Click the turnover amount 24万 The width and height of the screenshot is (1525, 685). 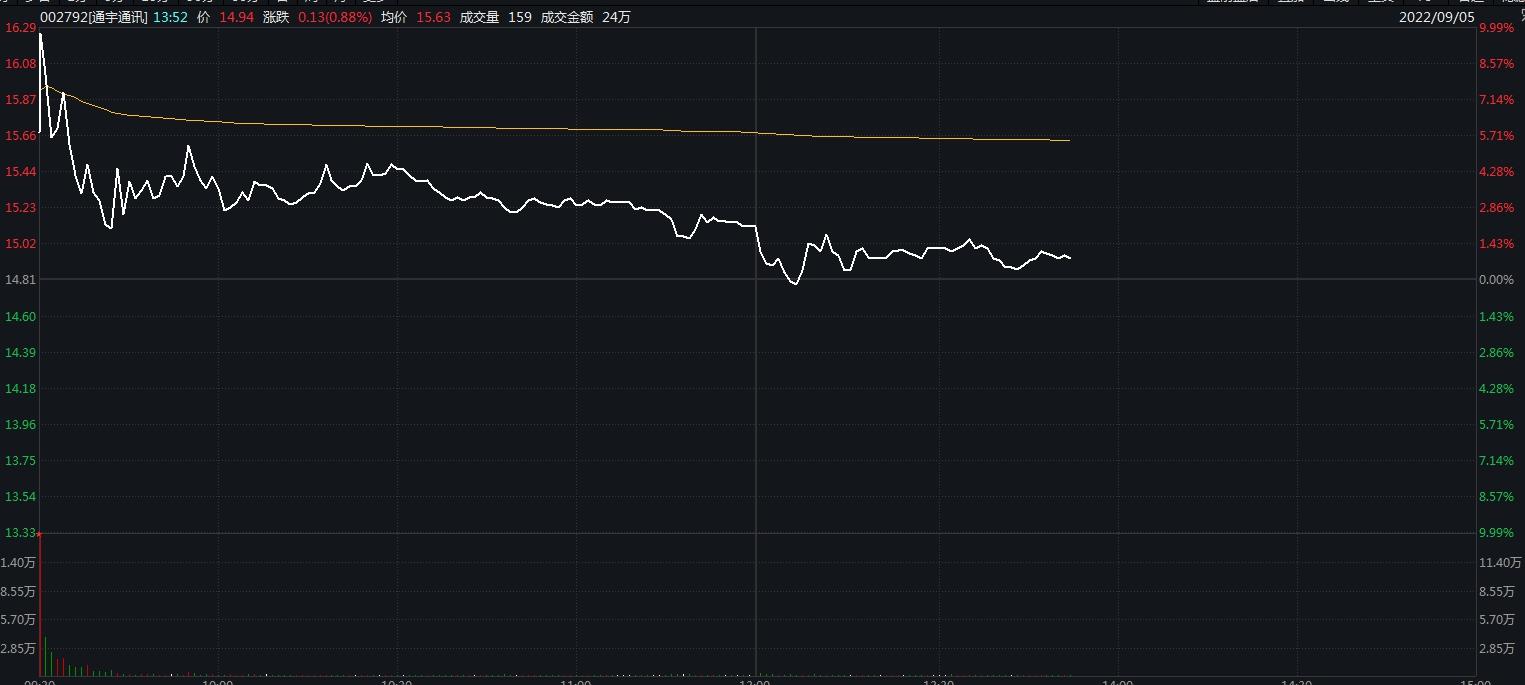click(616, 17)
